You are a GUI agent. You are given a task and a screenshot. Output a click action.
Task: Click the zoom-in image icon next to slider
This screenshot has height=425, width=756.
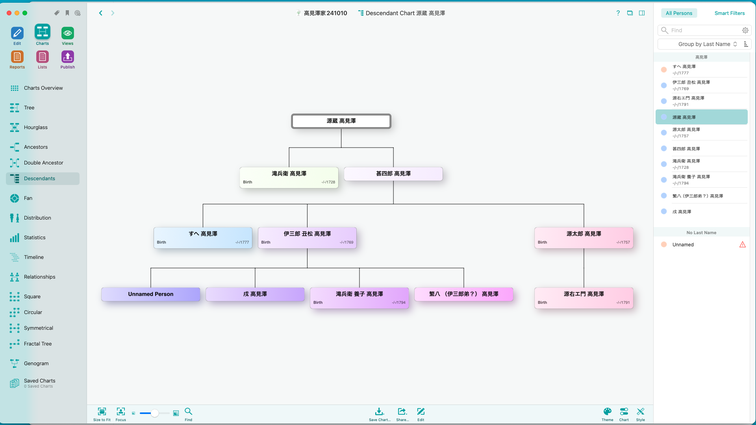[x=176, y=413]
